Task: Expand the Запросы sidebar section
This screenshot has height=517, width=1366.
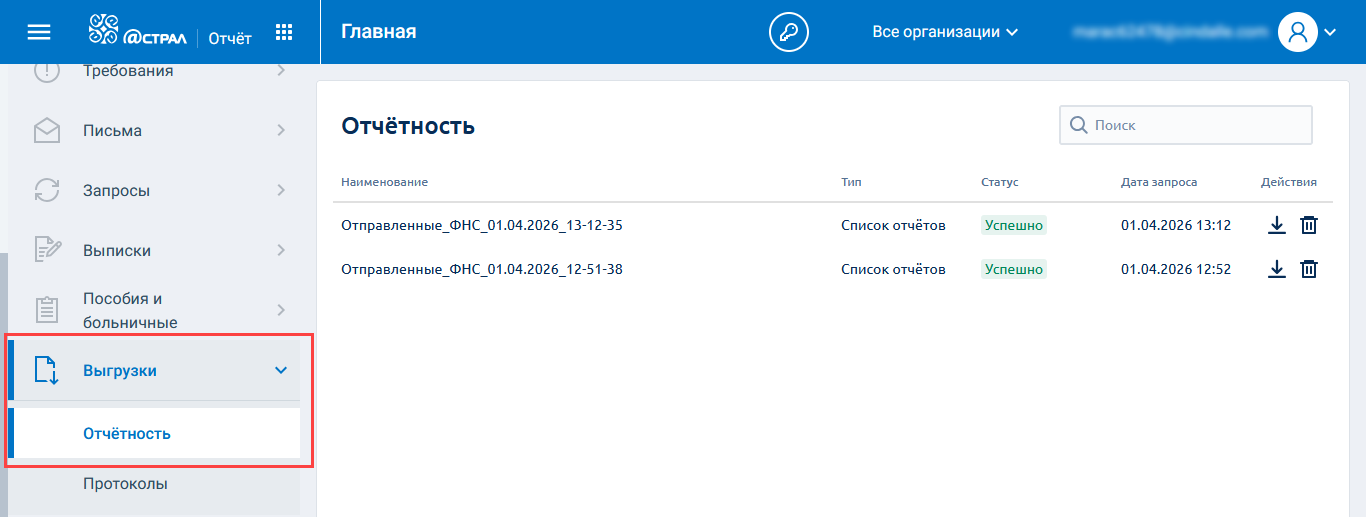Action: click(160, 190)
